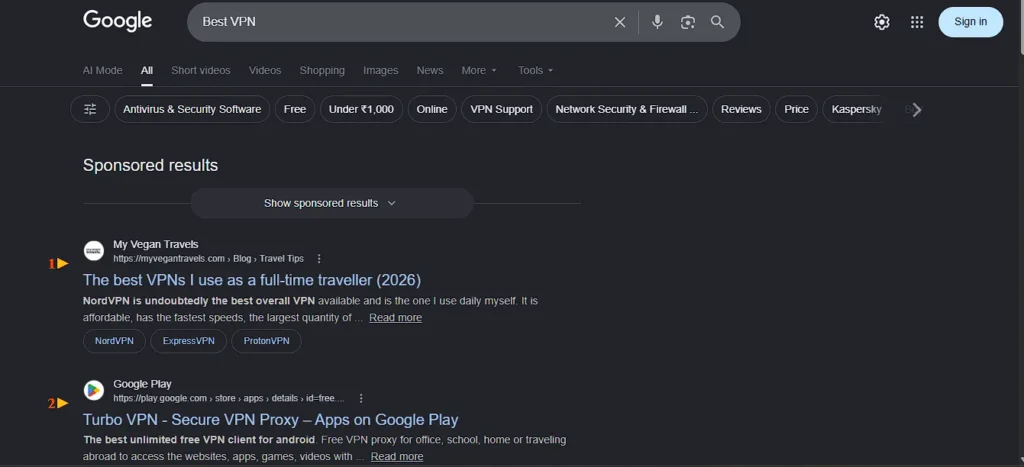Switch to the Shopping tab

tap(322, 71)
